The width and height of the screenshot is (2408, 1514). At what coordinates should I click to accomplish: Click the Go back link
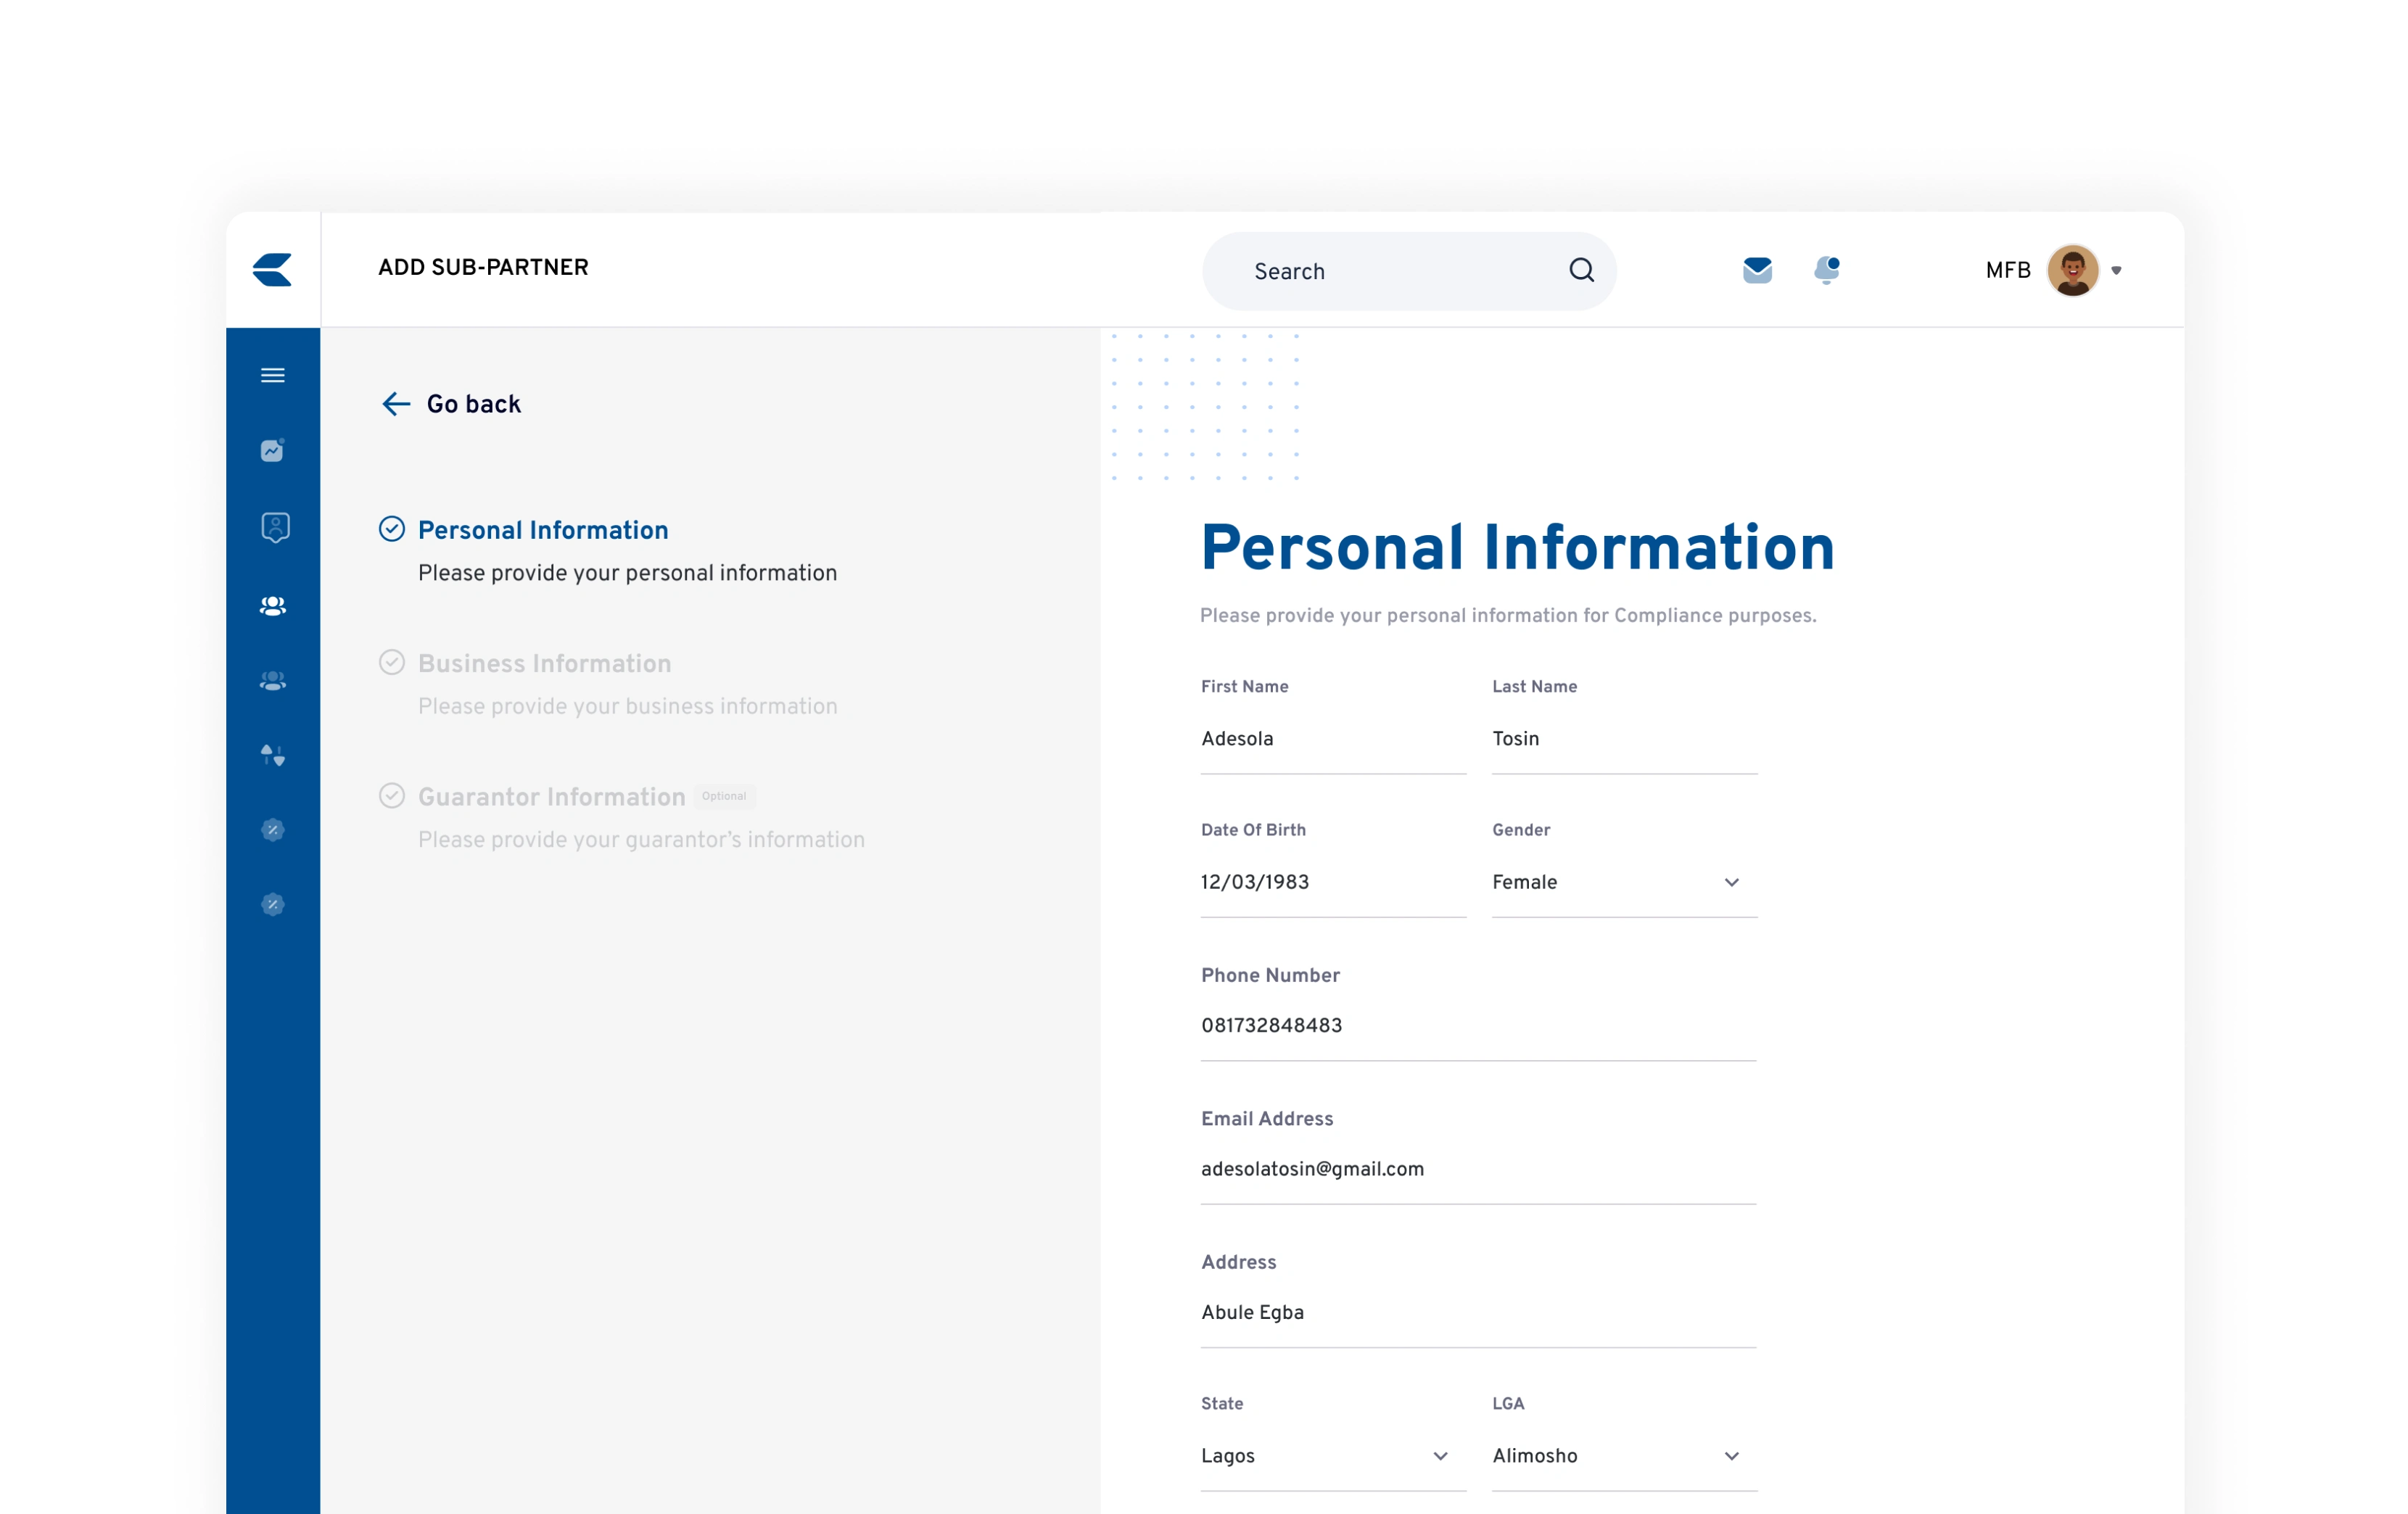[452, 404]
